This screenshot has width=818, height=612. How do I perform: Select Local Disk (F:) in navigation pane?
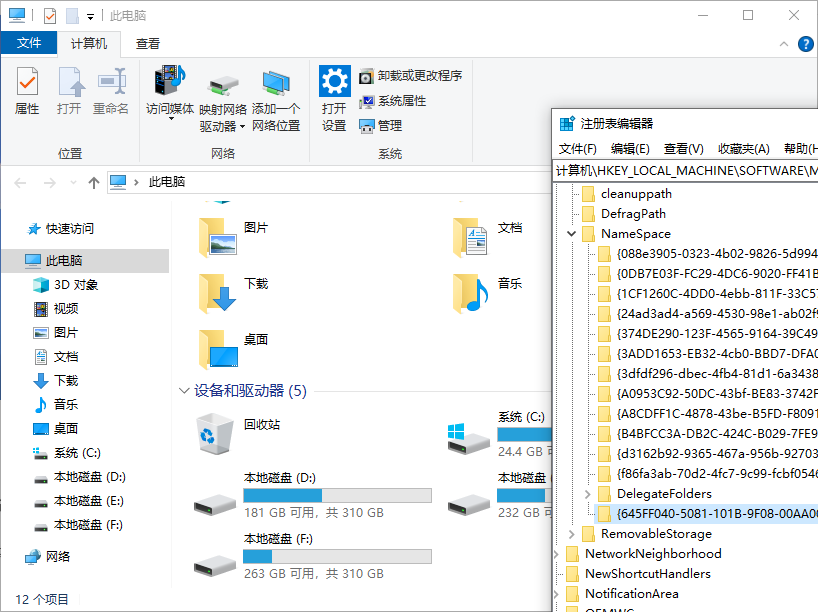click(x=79, y=525)
